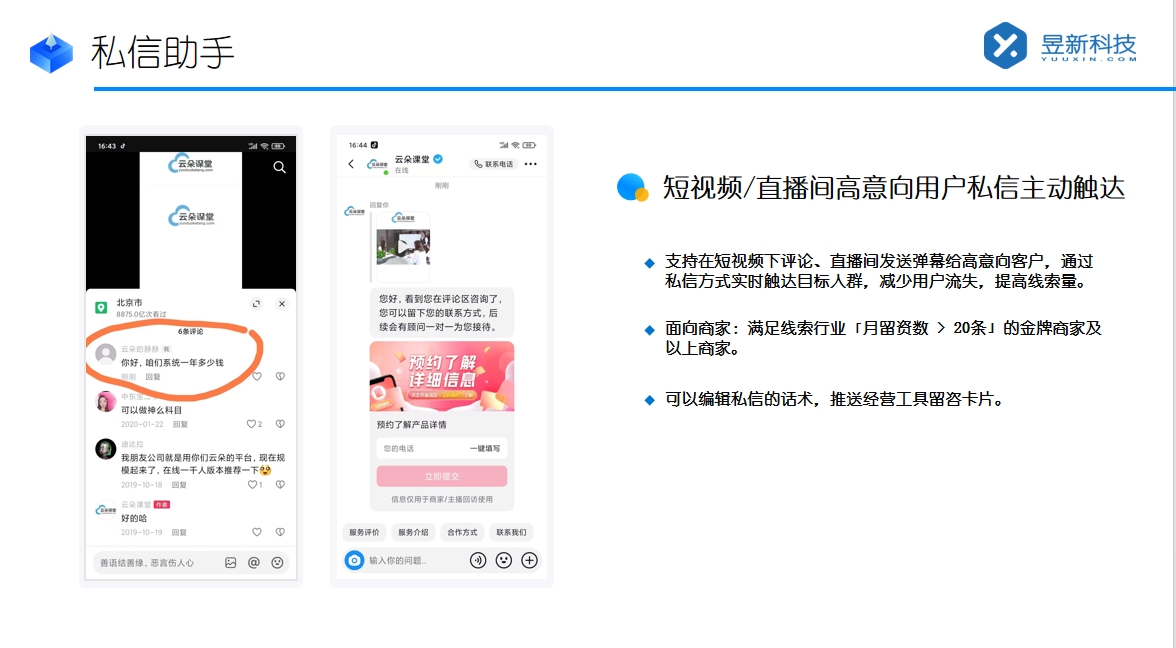Click the comment input '善语结善缘'
Viewport: 1176px width, 648px height.
tap(150, 562)
